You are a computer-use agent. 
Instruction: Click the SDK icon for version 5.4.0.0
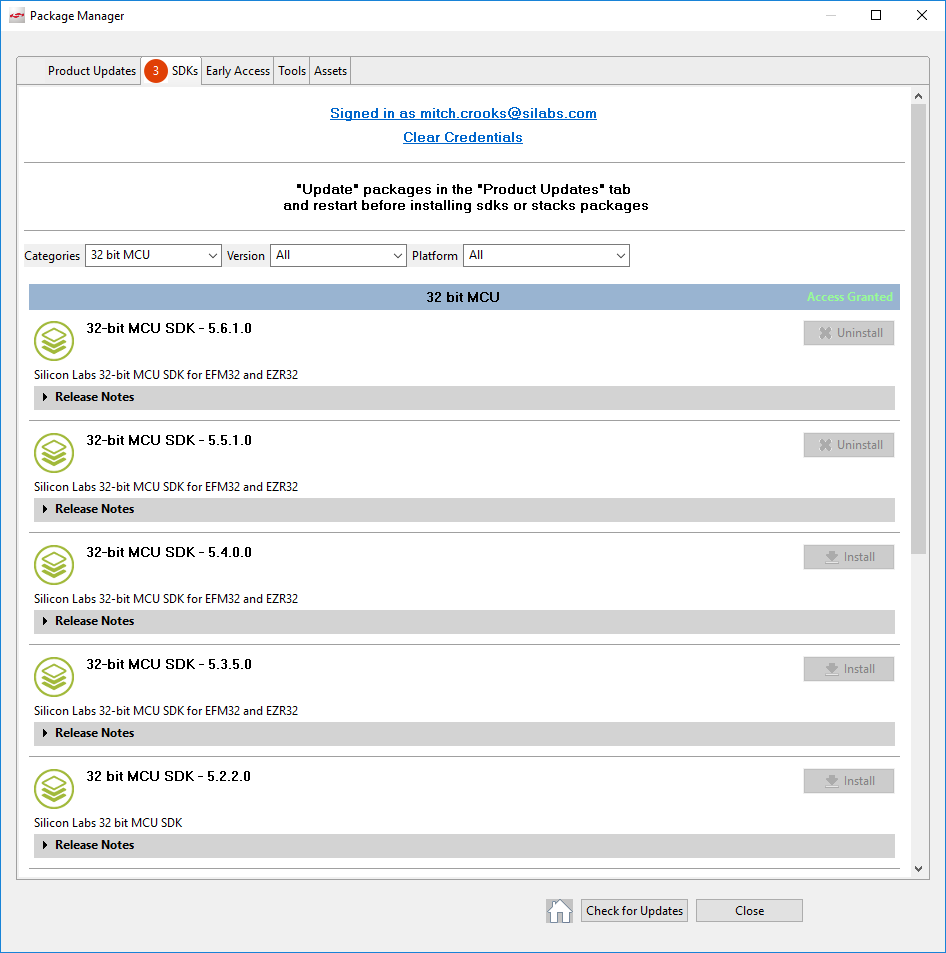[x=54, y=565]
